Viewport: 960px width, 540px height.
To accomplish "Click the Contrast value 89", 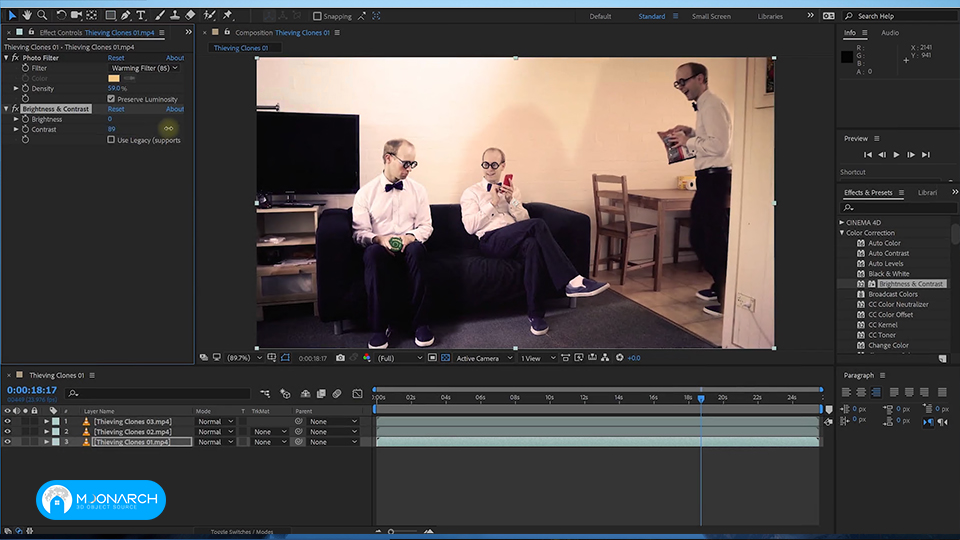I will pyautogui.click(x=111, y=129).
